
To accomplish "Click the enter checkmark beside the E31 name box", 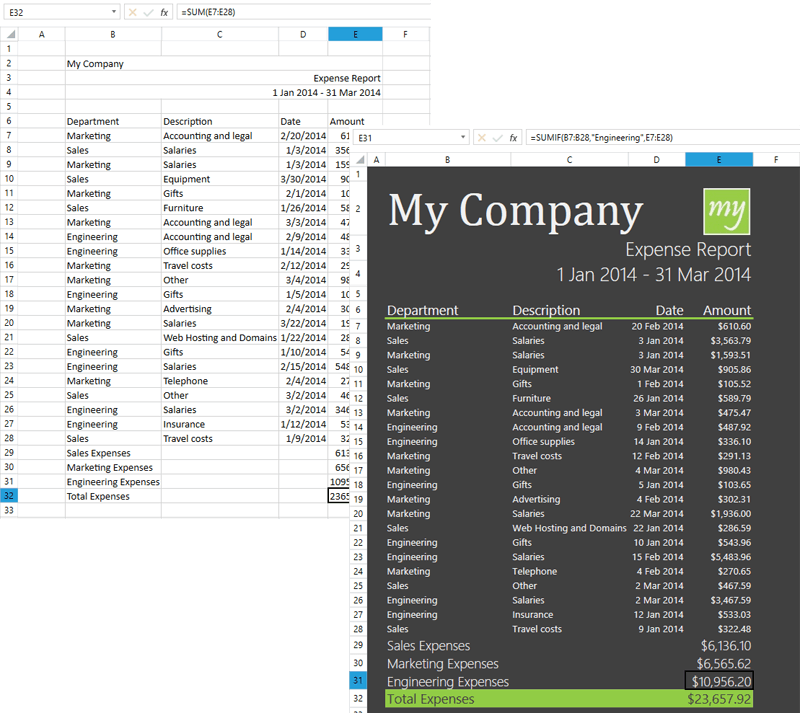I will 498,137.
